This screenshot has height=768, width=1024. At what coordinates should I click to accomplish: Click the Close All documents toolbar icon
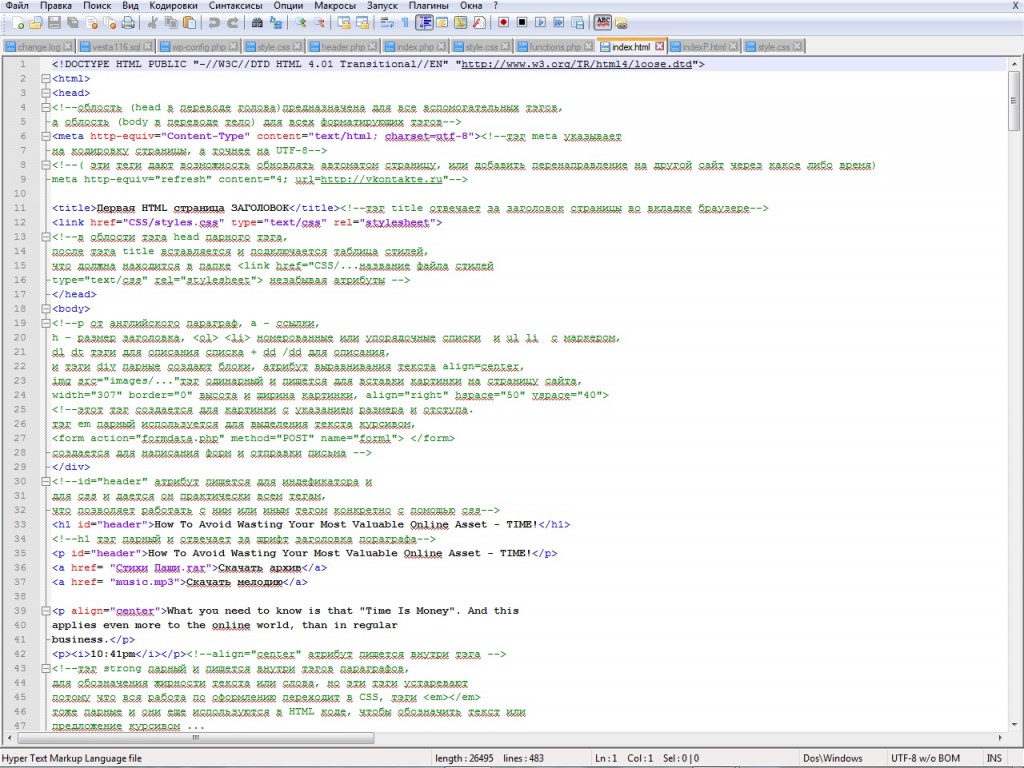[x=110, y=23]
